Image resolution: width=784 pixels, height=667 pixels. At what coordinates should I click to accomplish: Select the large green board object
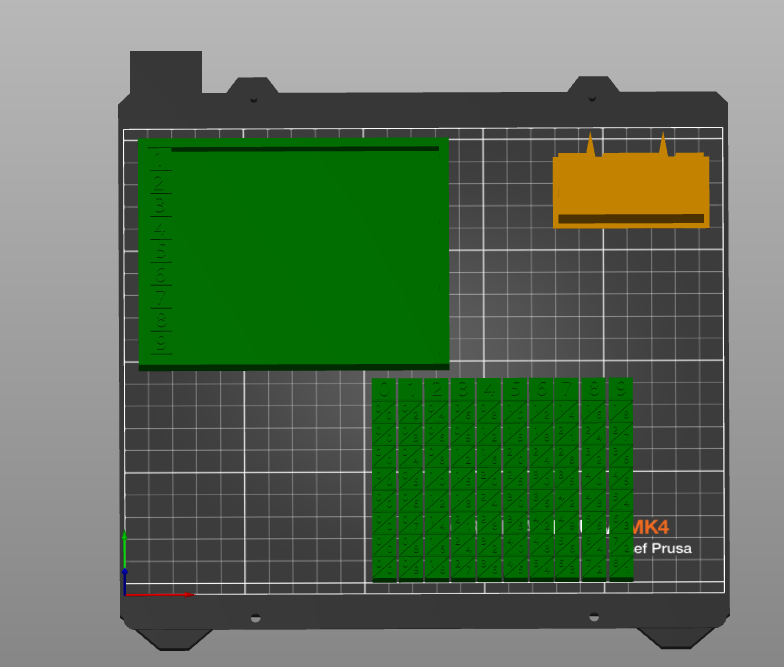[294, 254]
